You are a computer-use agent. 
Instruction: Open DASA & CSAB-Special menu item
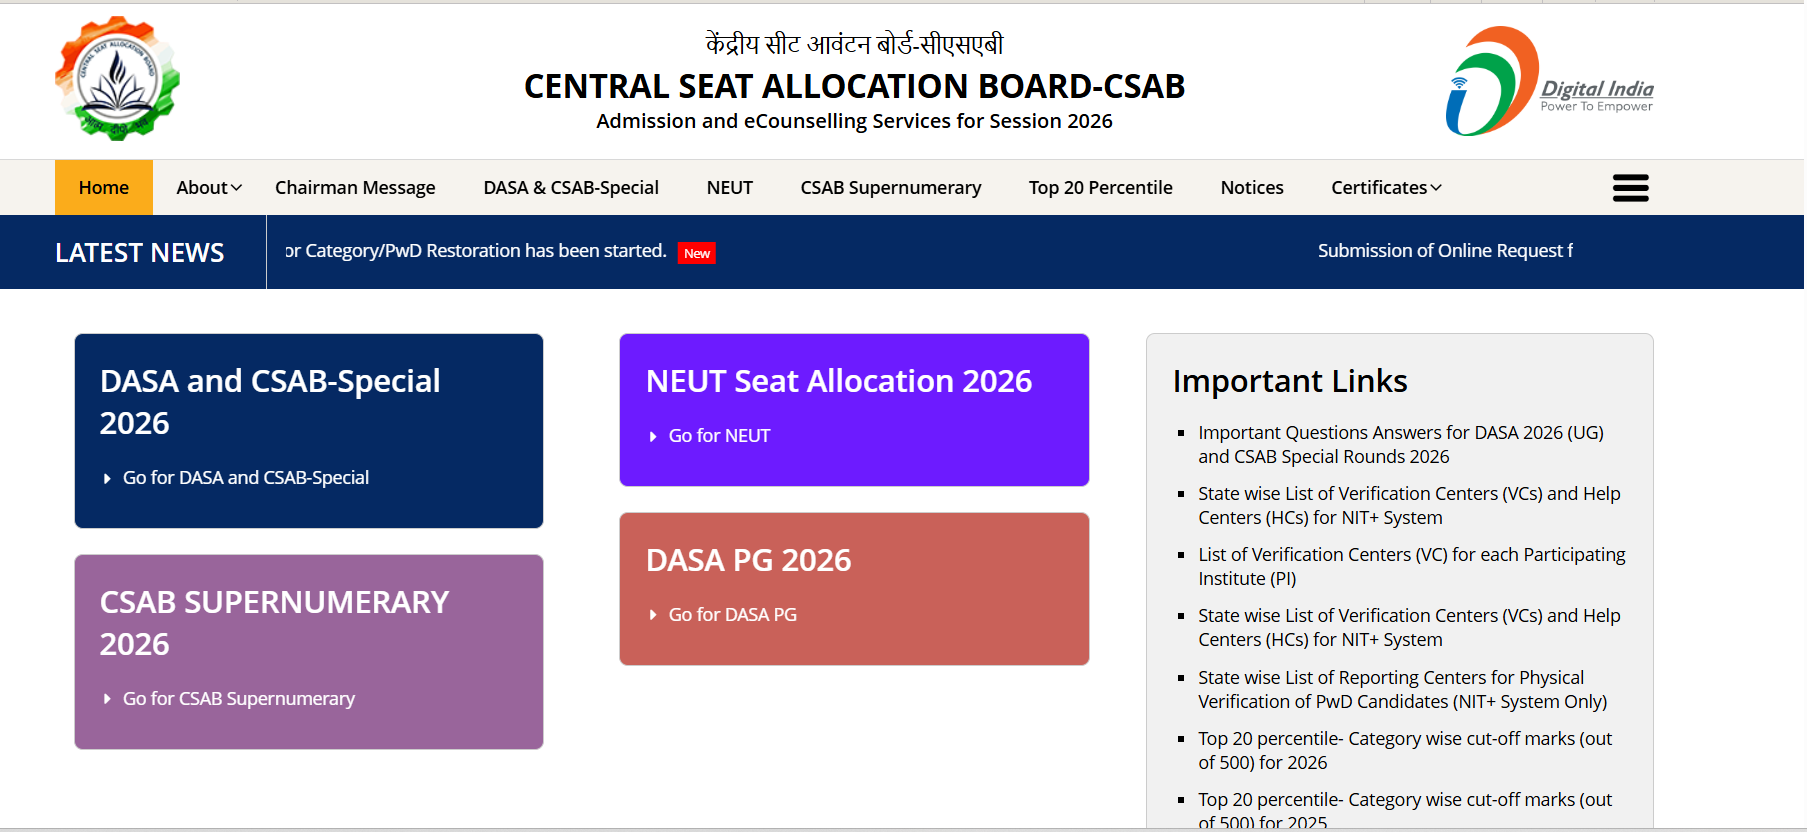pos(571,188)
